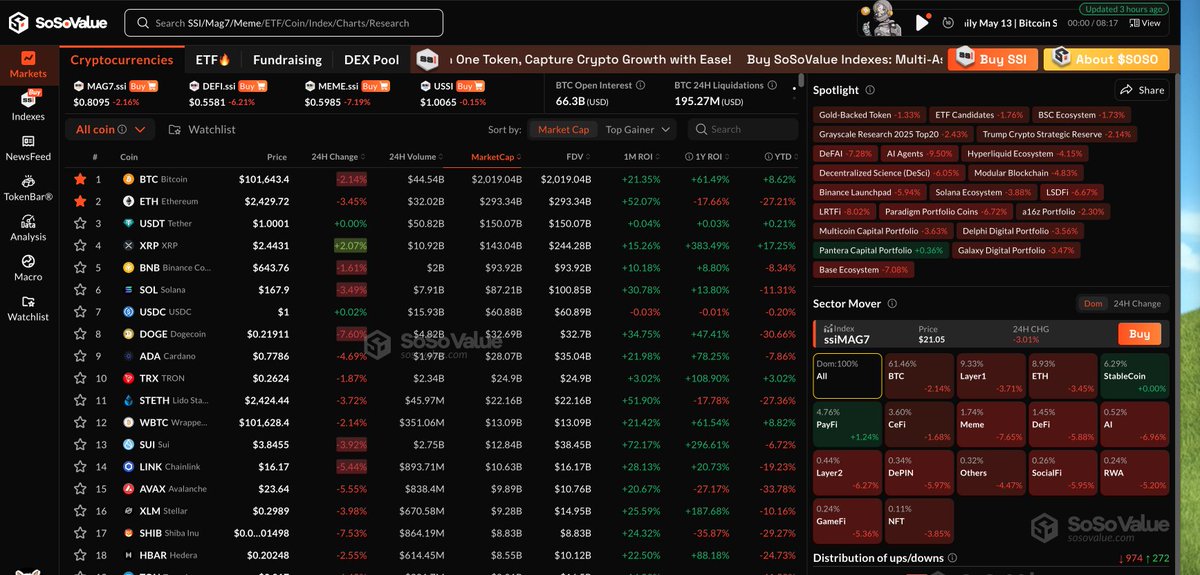
Task: Focus the top SSI/Mag7/Meme search box
Action: tap(283, 23)
